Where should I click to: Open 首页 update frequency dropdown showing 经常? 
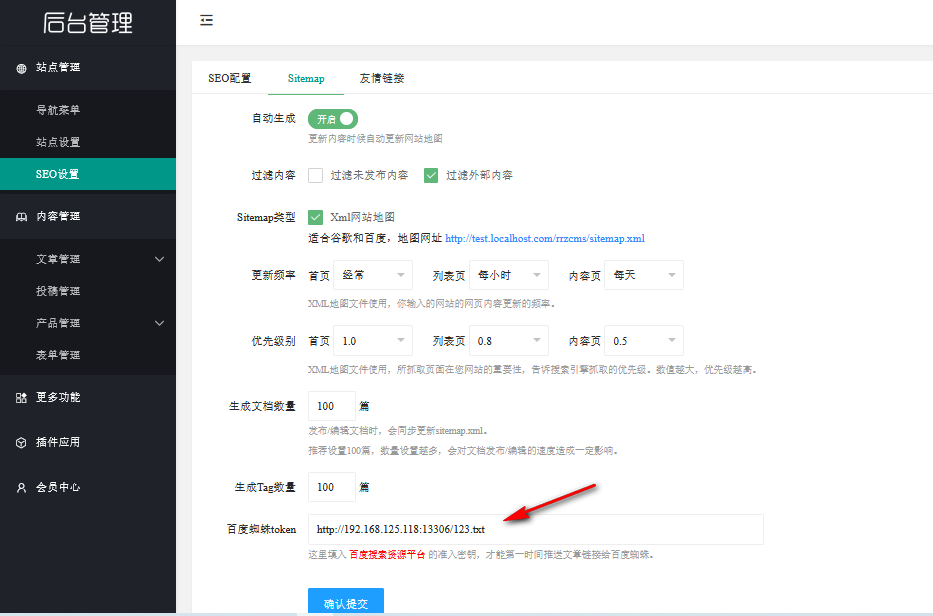(373, 275)
